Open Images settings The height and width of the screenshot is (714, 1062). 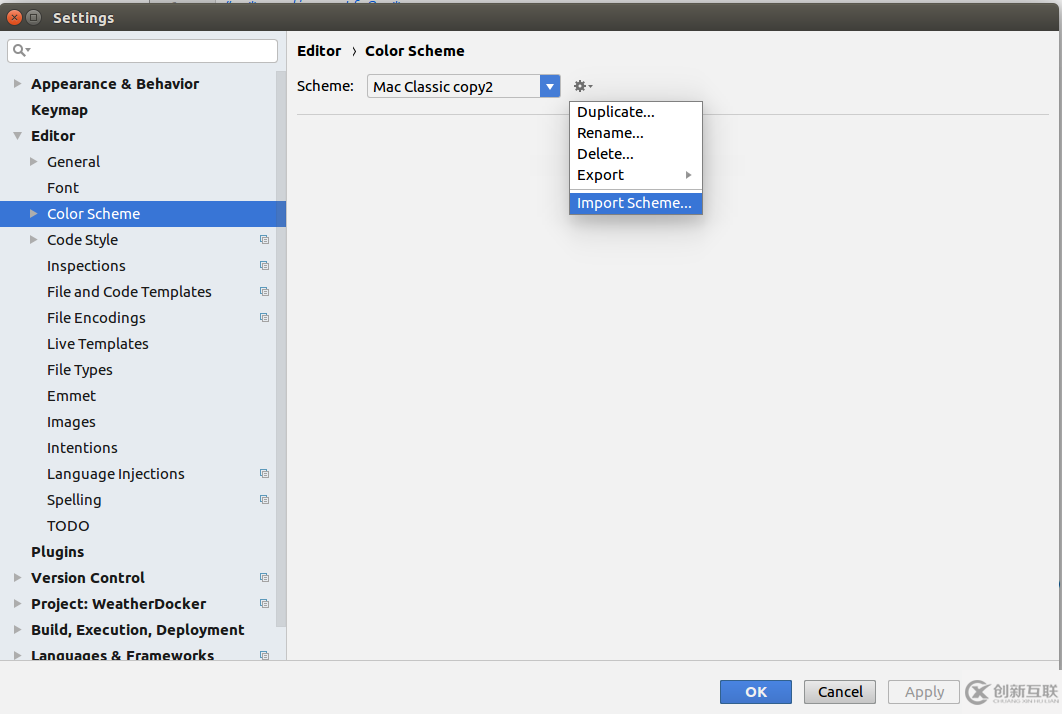coord(71,422)
